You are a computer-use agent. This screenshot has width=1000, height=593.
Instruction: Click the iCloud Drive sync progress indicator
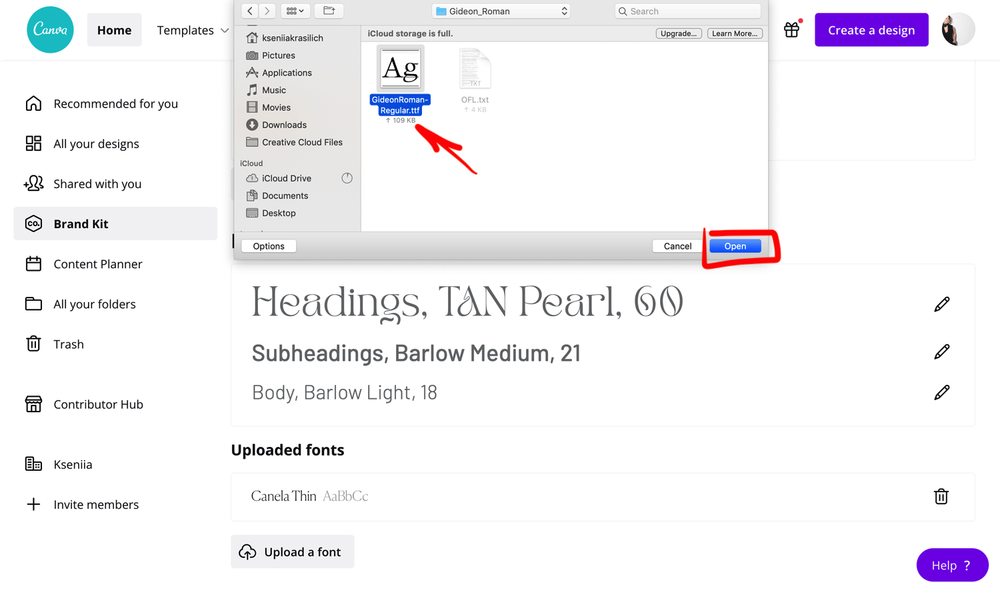coord(349,177)
